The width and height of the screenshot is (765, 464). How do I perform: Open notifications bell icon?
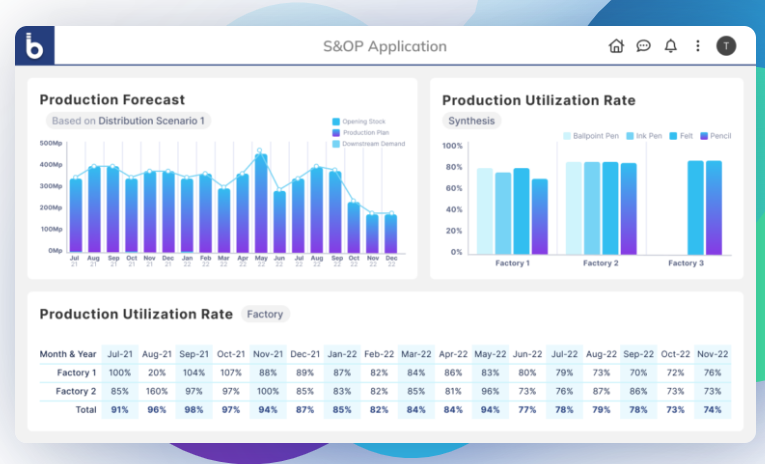671,46
